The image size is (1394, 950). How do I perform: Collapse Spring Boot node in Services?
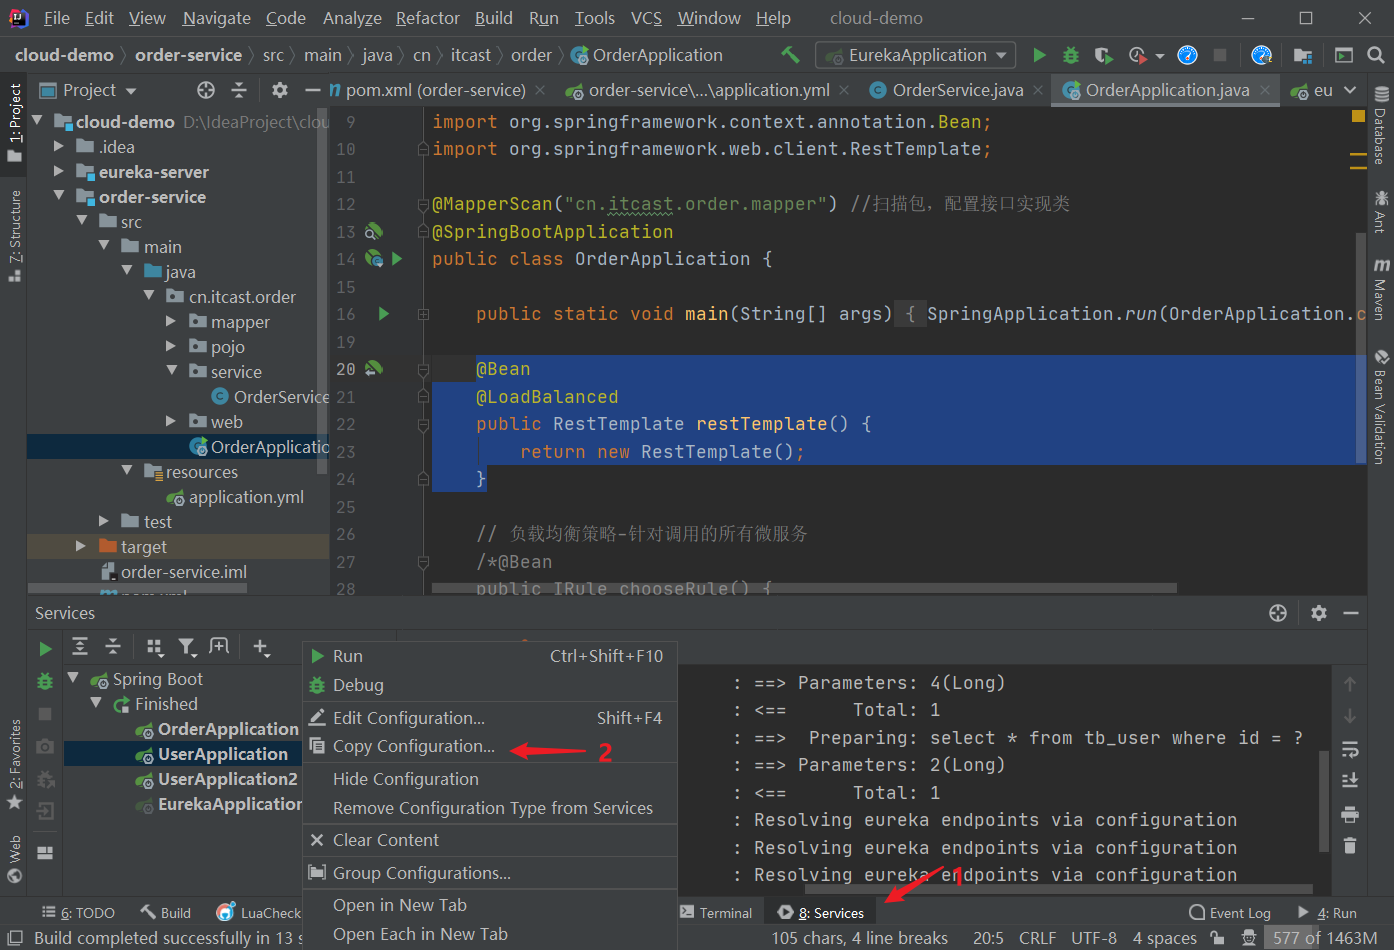(73, 678)
